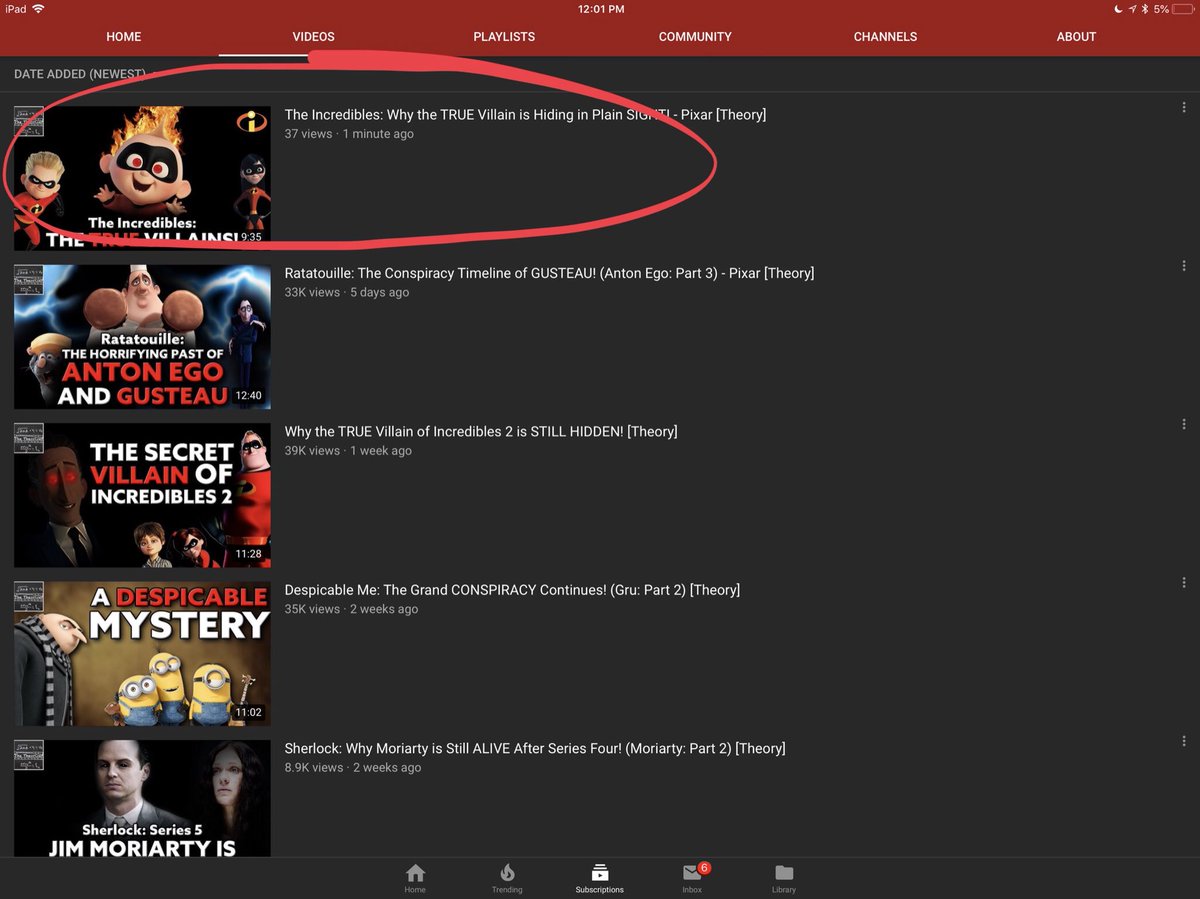Change sorting via DATE ADDED (NEWEST)
1200x899 pixels.
(79, 75)
